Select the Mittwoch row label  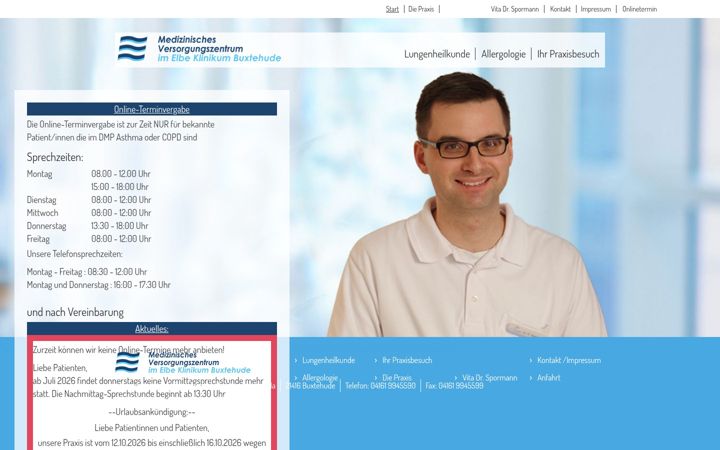[x=42, y=213]
